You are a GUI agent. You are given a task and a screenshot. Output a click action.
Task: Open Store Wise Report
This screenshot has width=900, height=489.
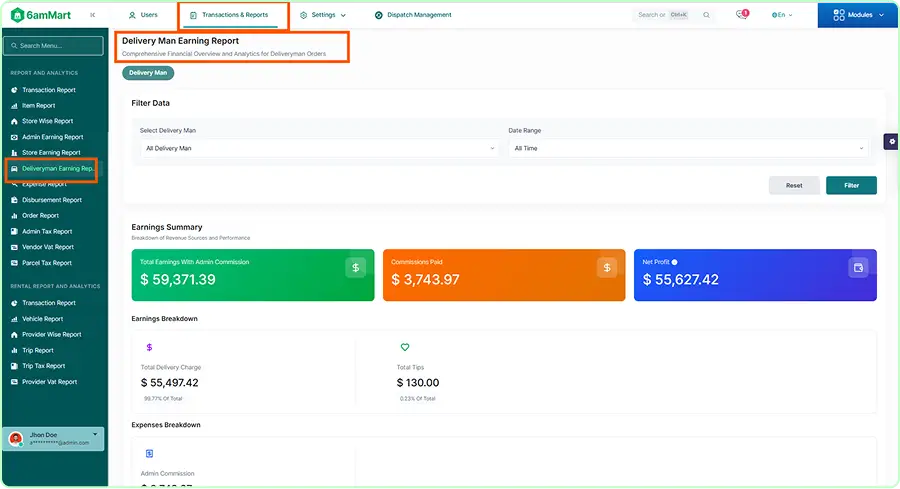coord(47,121)
